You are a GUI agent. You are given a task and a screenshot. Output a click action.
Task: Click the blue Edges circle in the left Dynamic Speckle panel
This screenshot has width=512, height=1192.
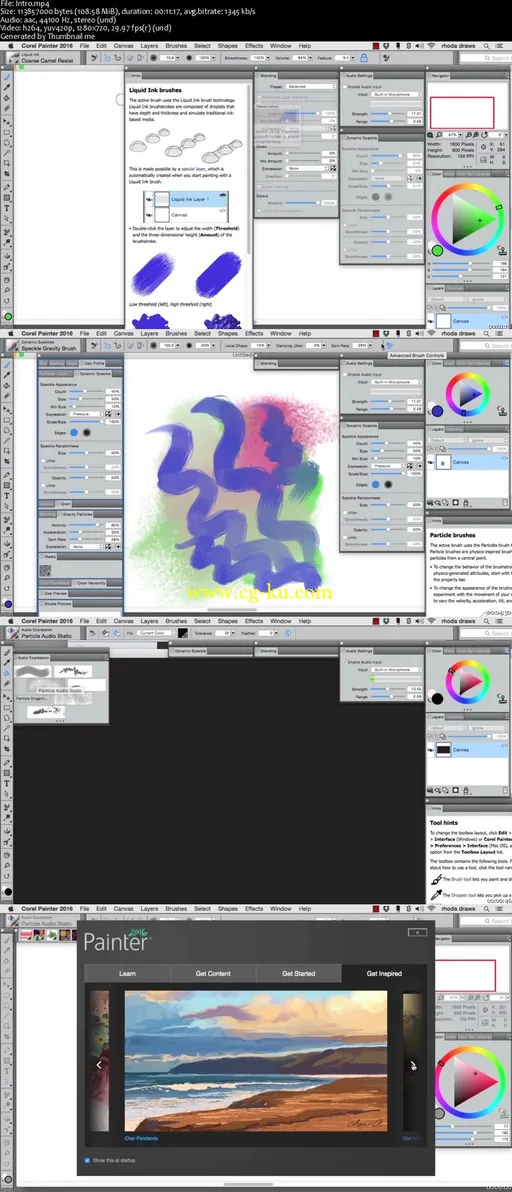[x=74, y=432]
